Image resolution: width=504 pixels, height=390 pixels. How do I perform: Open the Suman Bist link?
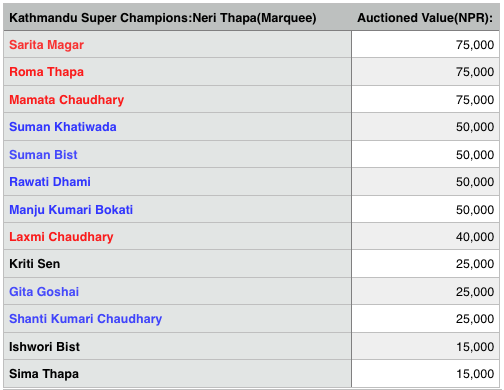[x=43, y=155]
